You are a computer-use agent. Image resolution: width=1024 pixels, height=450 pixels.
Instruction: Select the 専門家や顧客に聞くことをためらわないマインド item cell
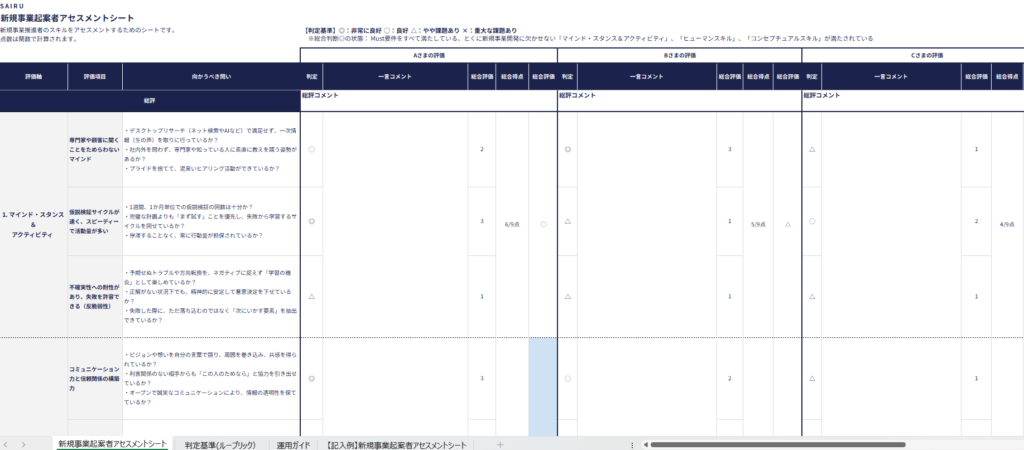coord(95,150)
